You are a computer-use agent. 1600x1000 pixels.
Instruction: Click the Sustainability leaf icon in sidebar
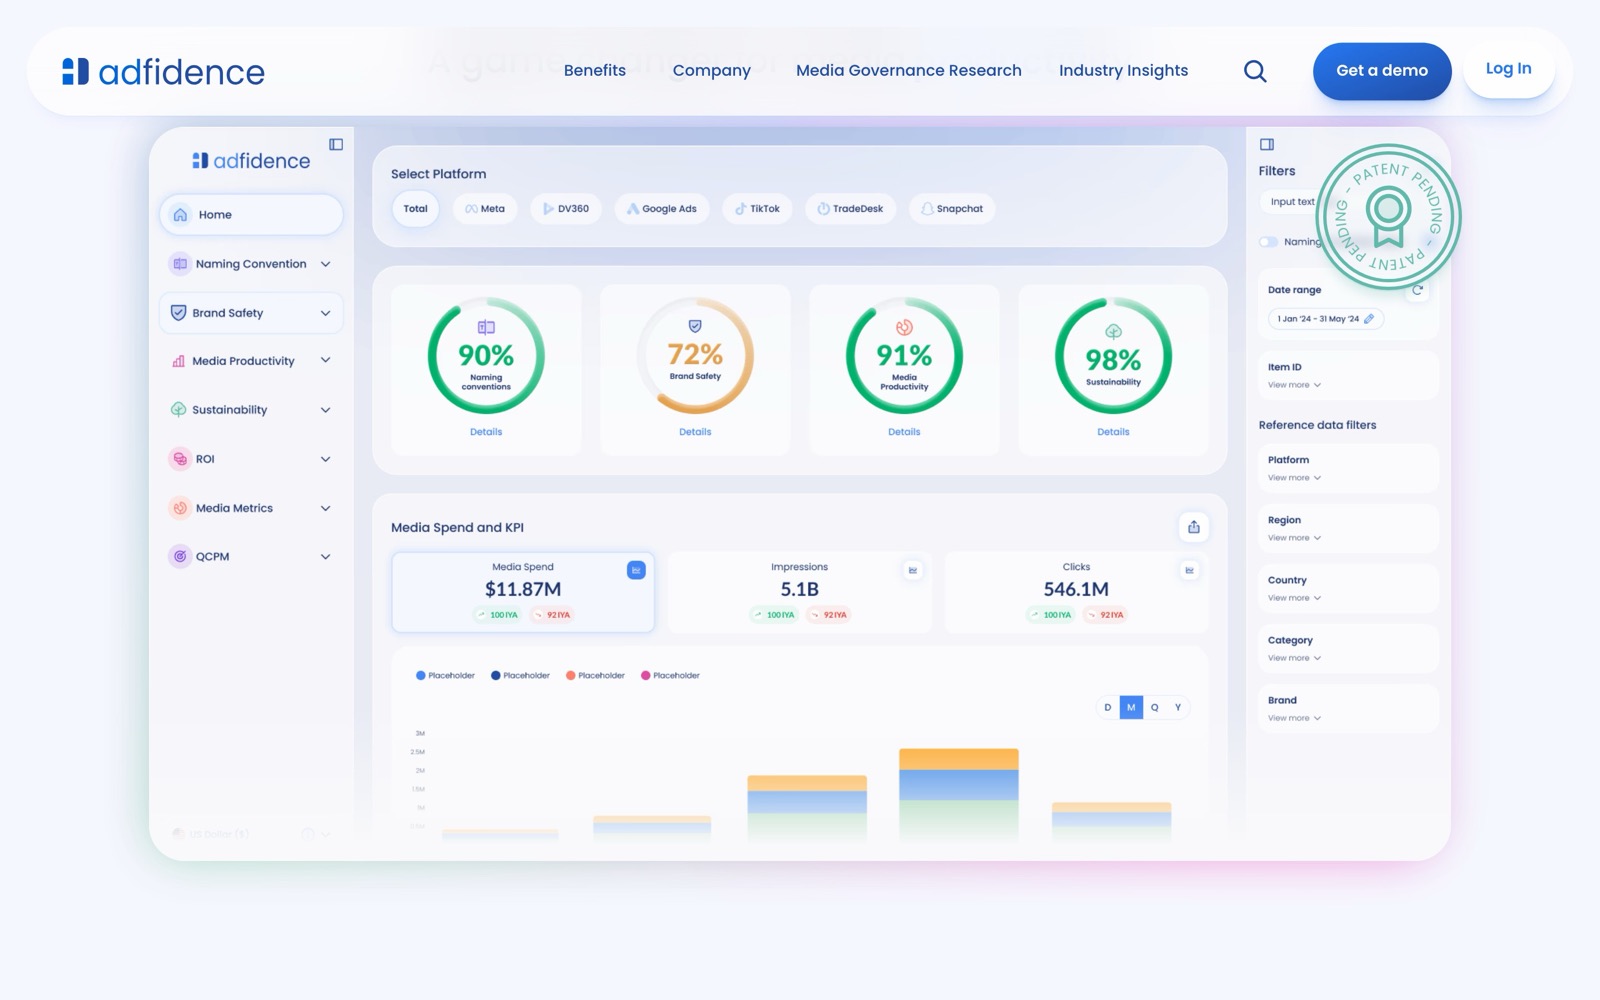(x=178, y=410)
